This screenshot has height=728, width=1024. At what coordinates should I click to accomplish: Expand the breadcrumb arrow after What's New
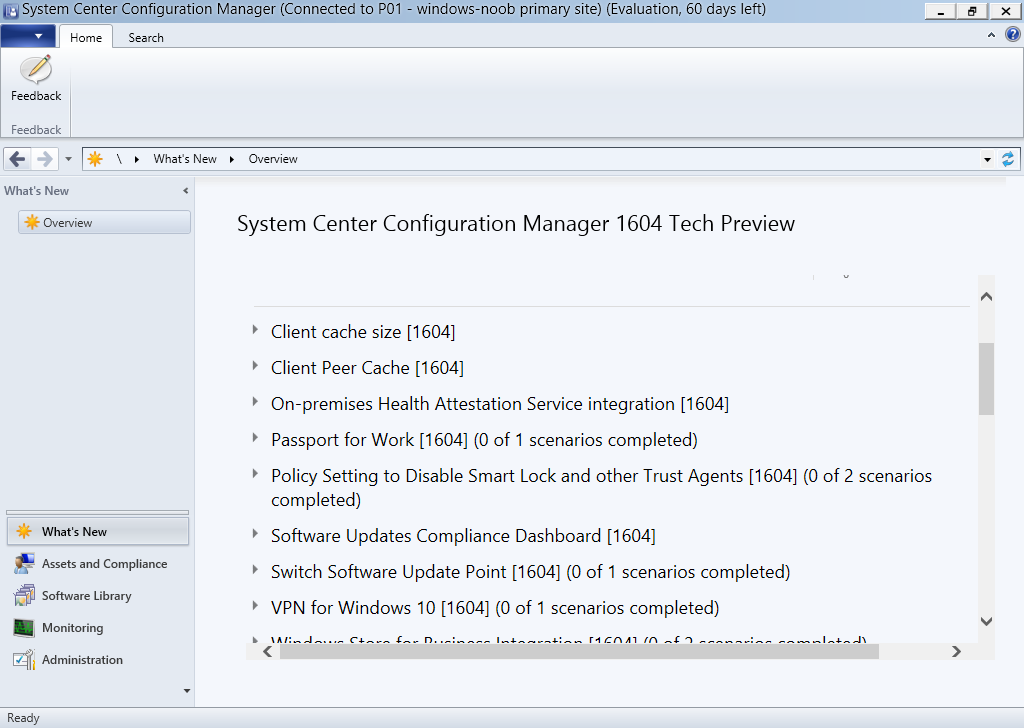tap(231, 159)
